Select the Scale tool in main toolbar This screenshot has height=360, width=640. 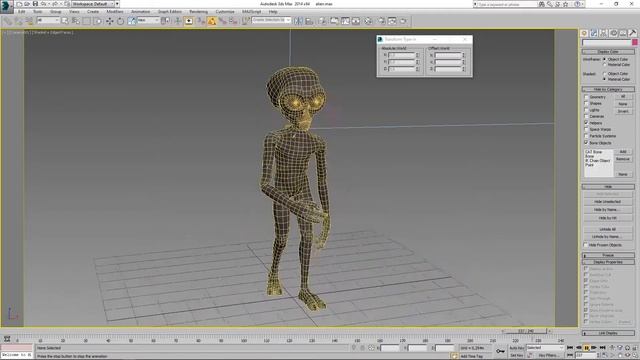131,21
